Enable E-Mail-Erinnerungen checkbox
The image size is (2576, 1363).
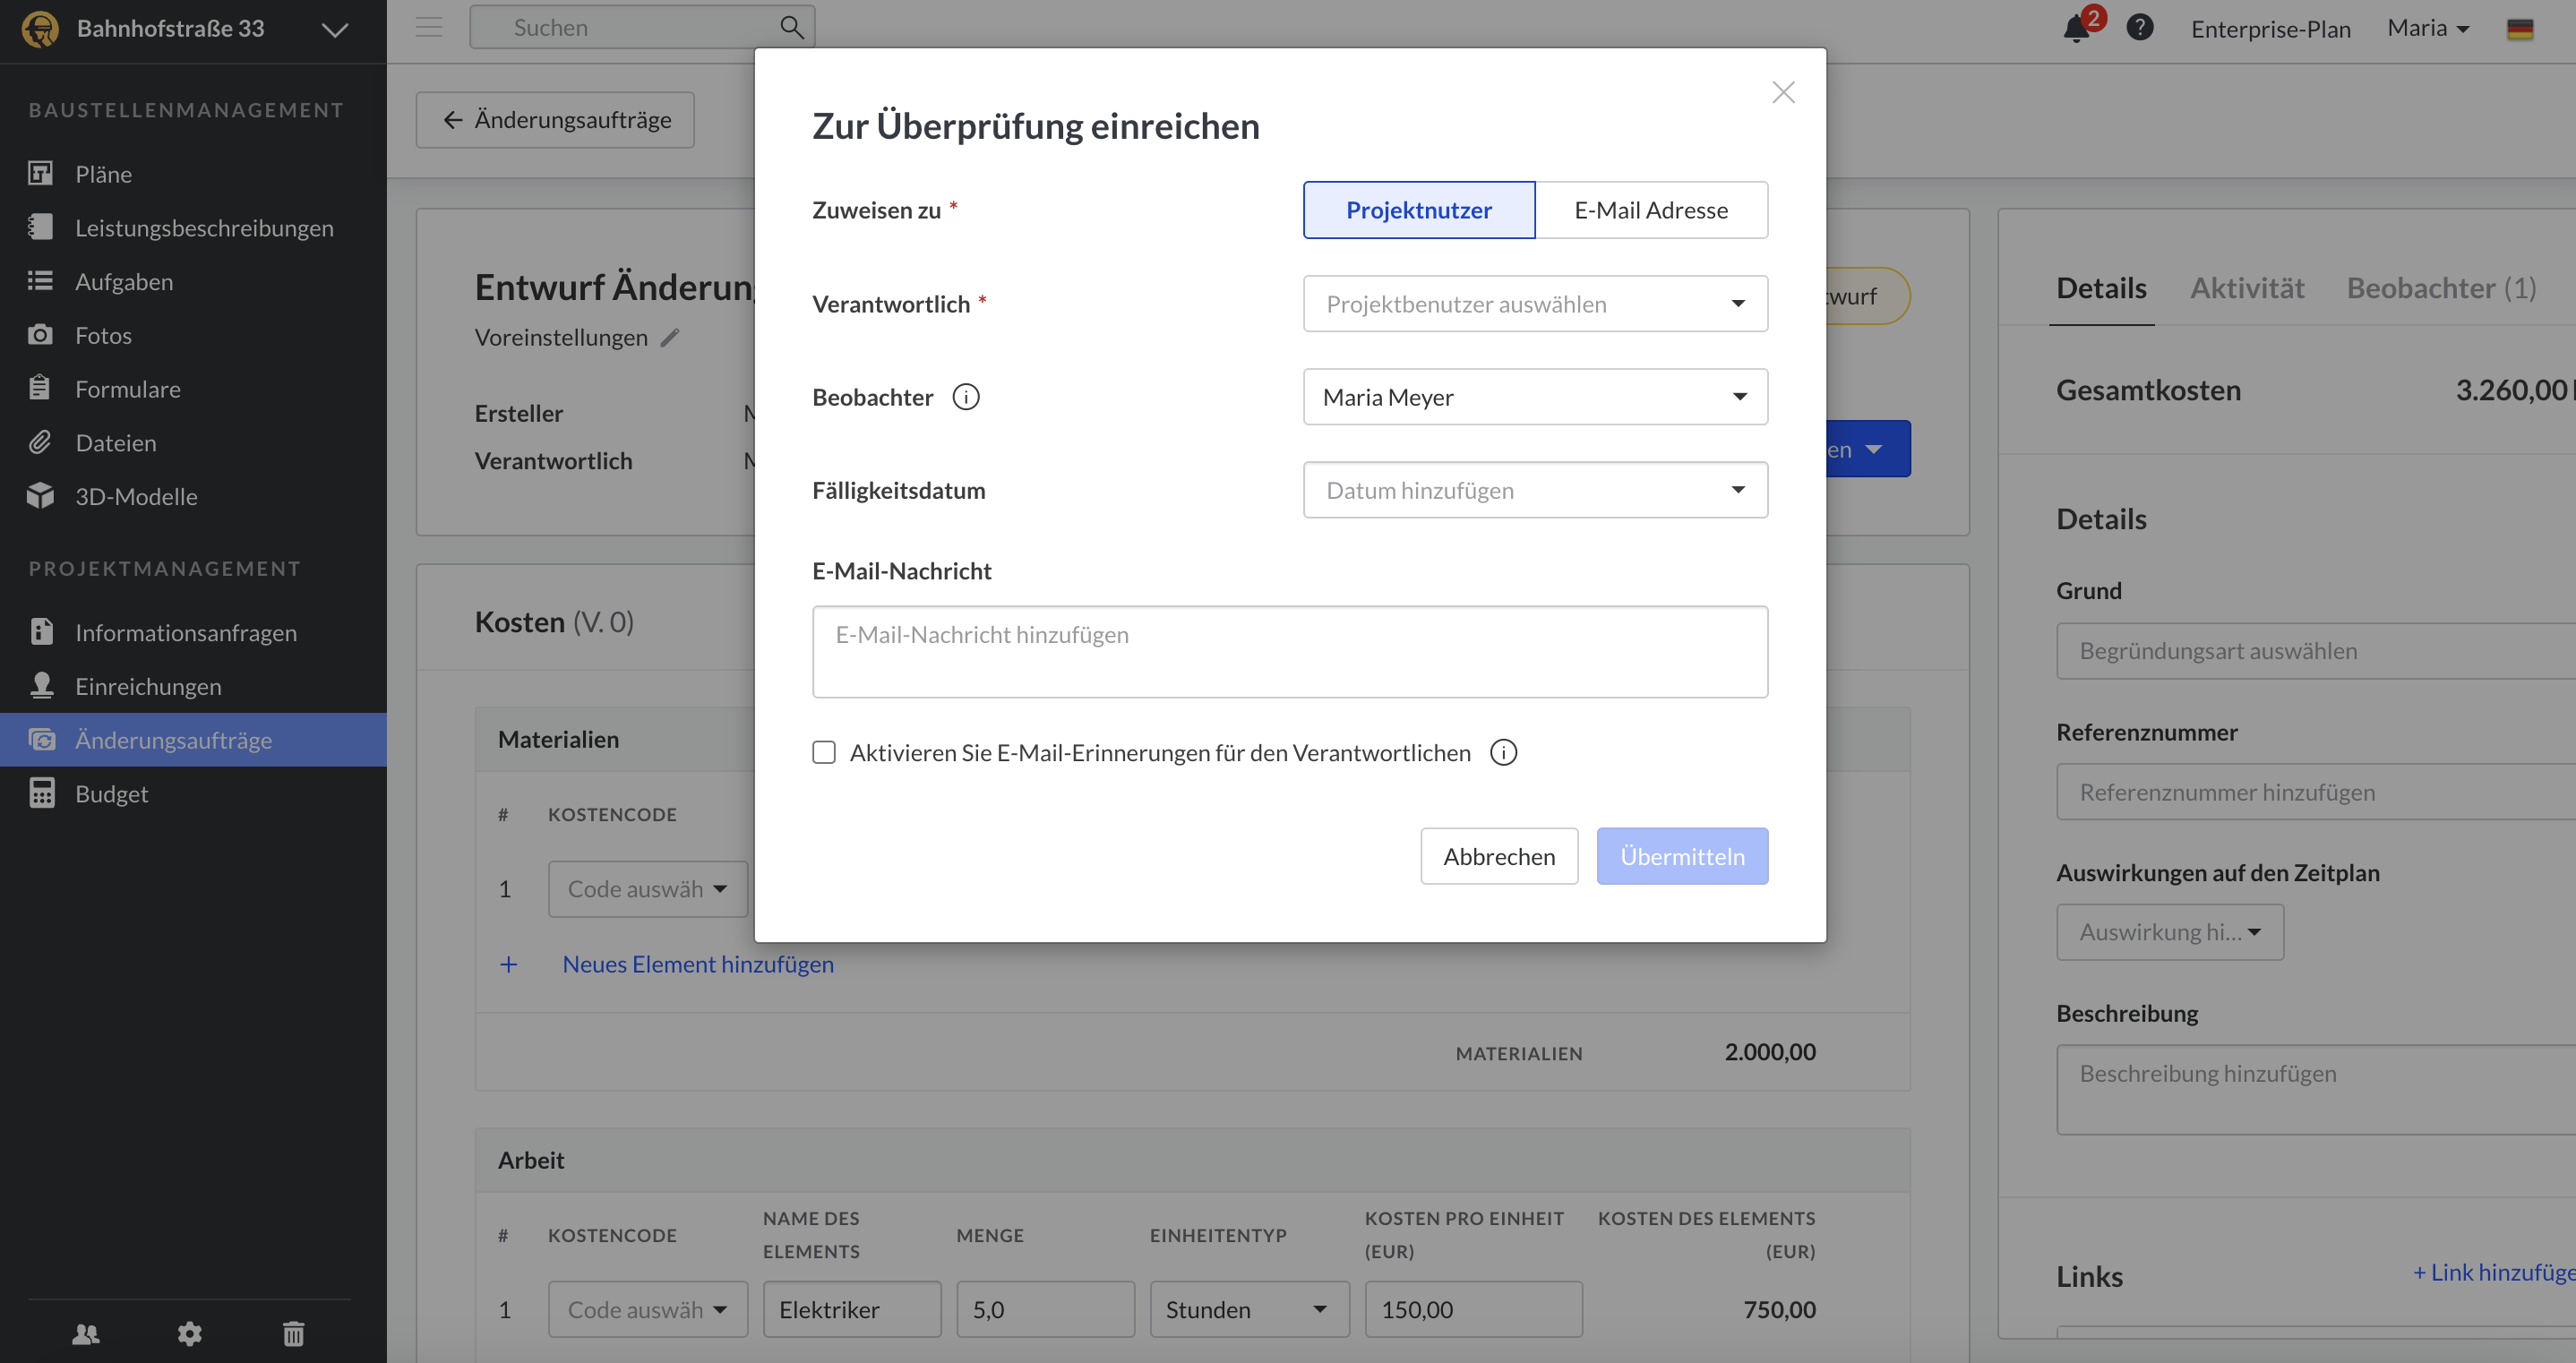click(824, 752)
